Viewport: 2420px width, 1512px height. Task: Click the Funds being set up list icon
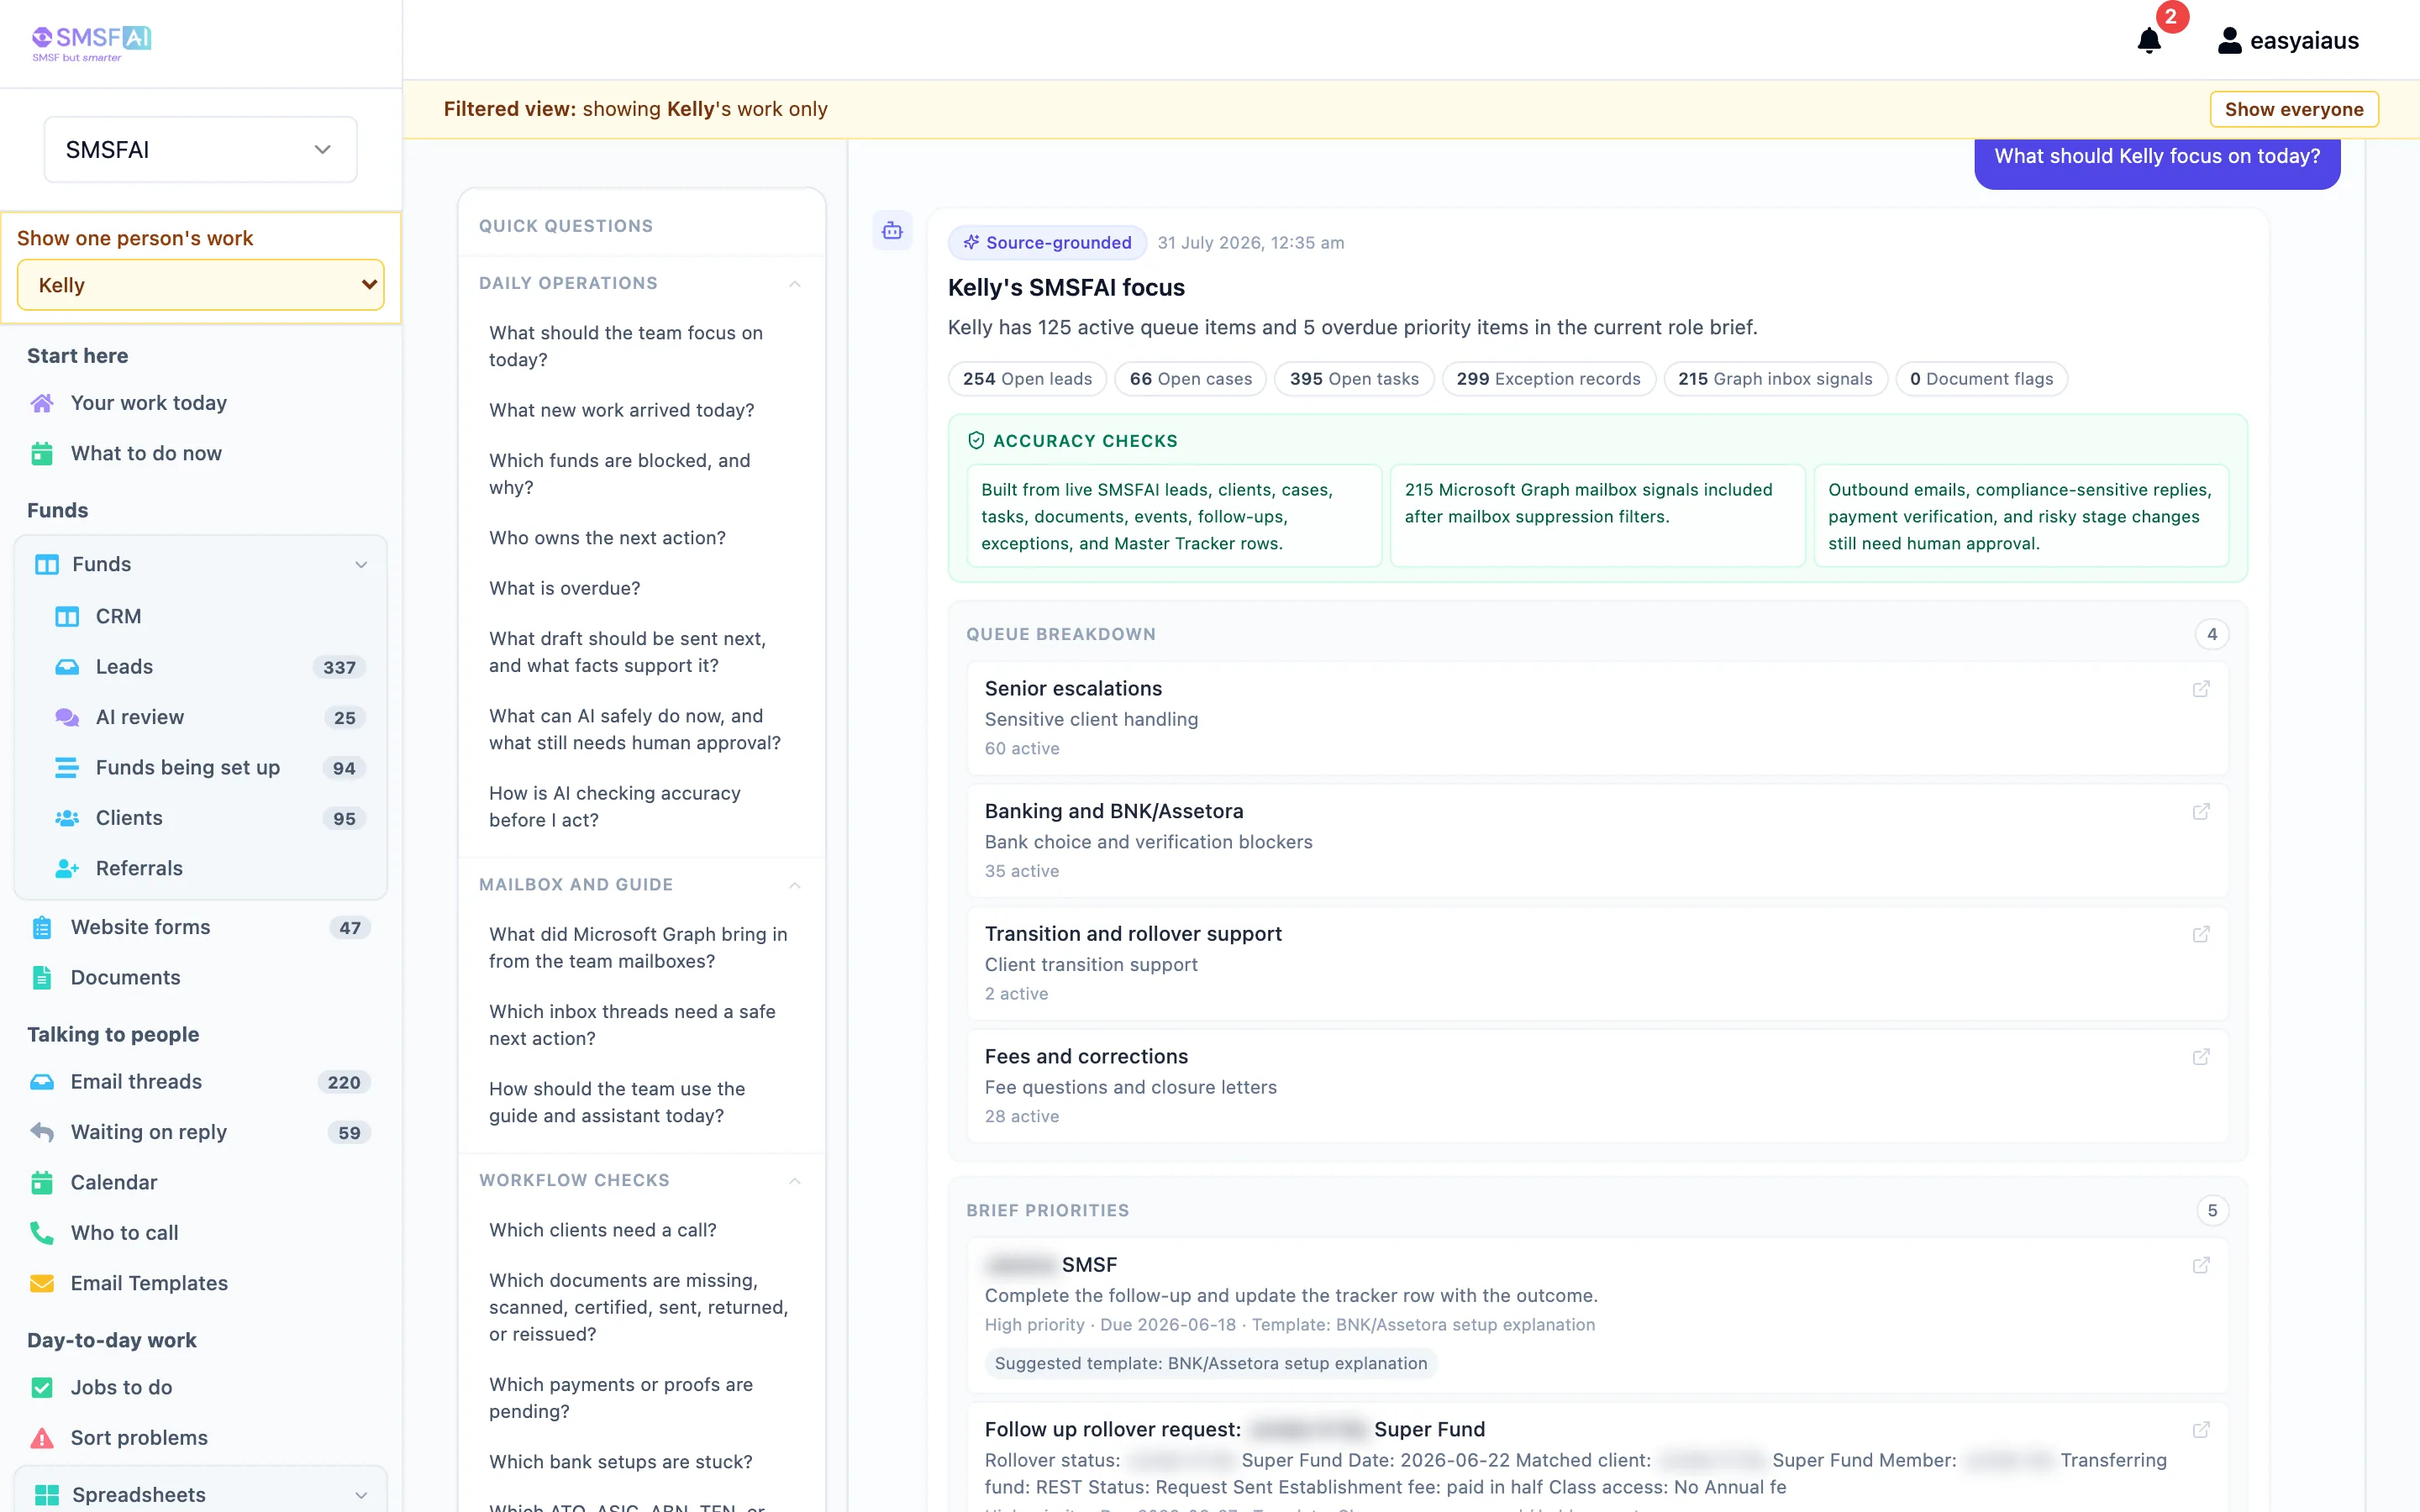(67, 768)
